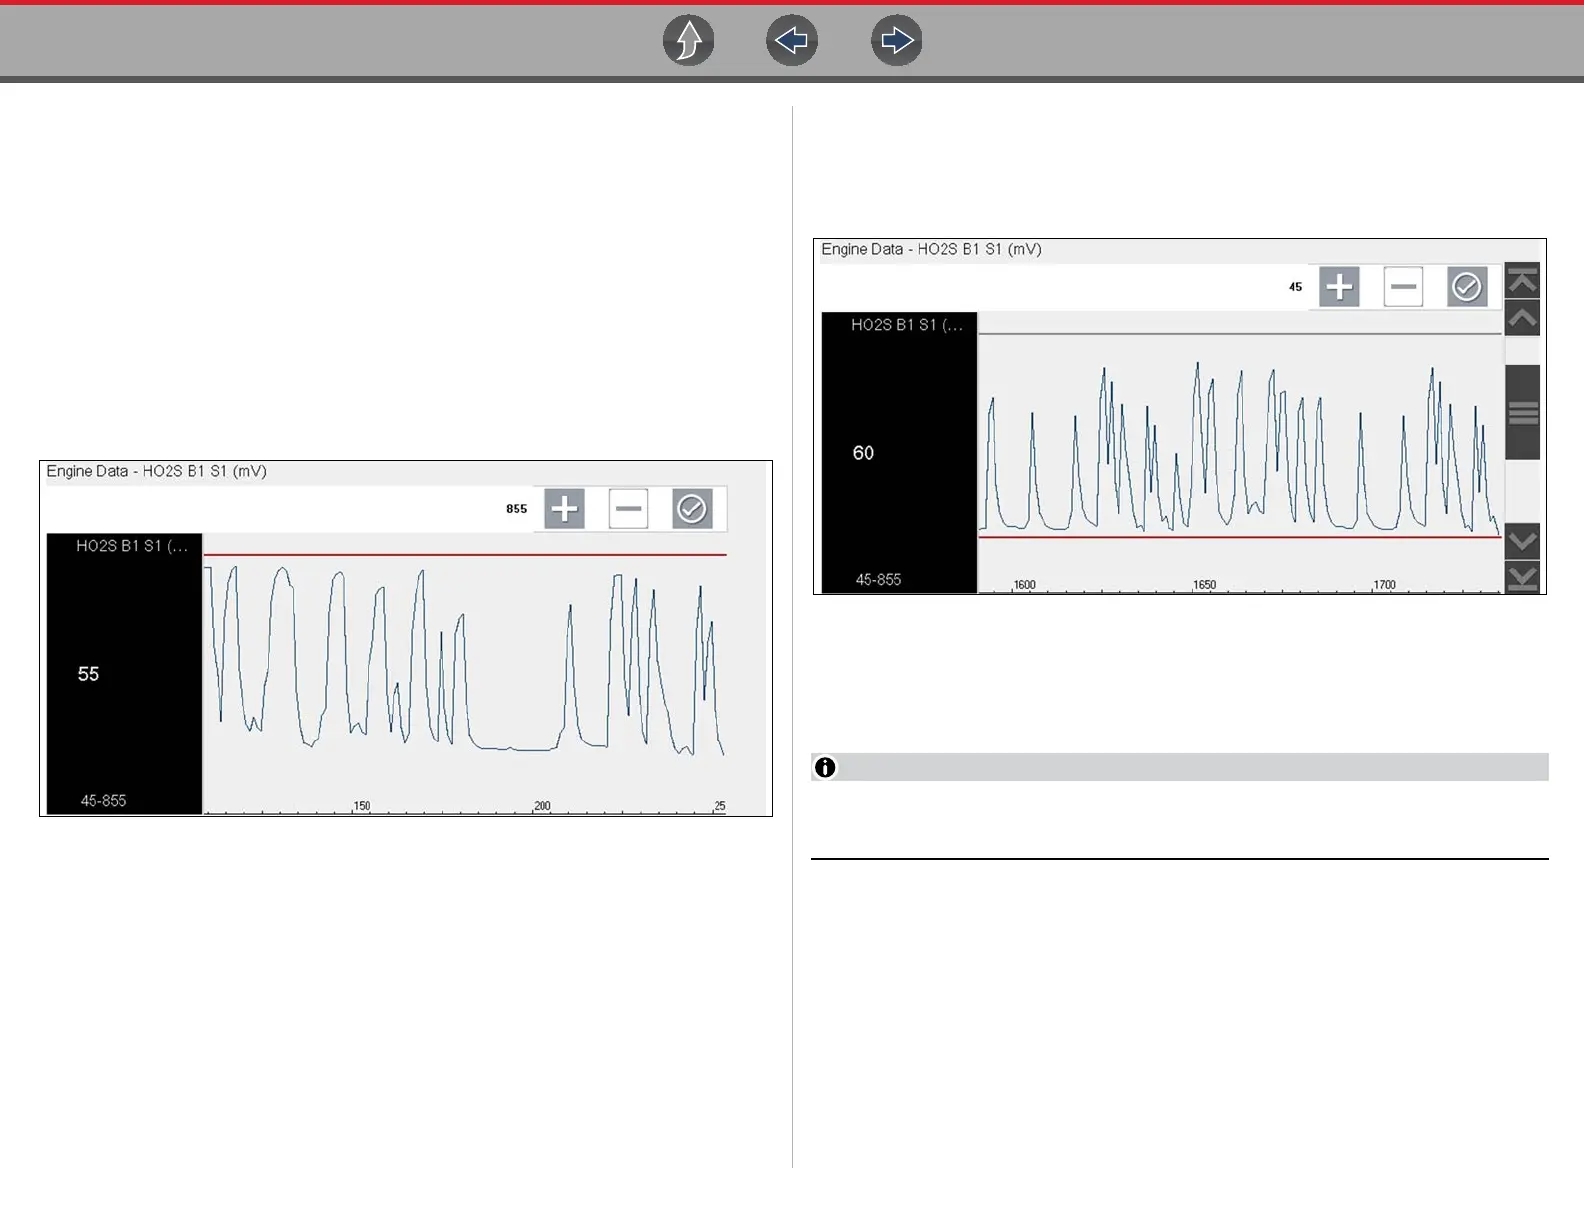The image size is (1584, 1224).
Task: Click the 200 axis marker on left graph
Action: pos(542,806)
